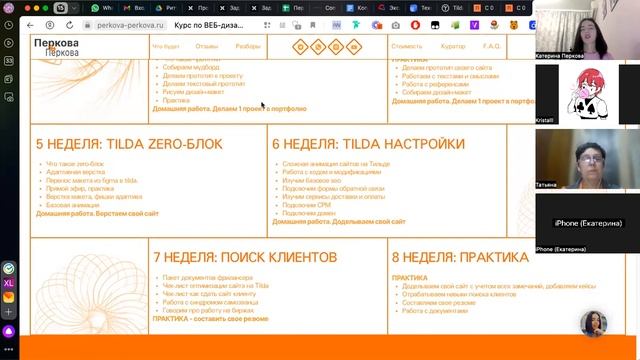Open the Yandex ID profile icon

pyautogui.click(x=50, y=25)
